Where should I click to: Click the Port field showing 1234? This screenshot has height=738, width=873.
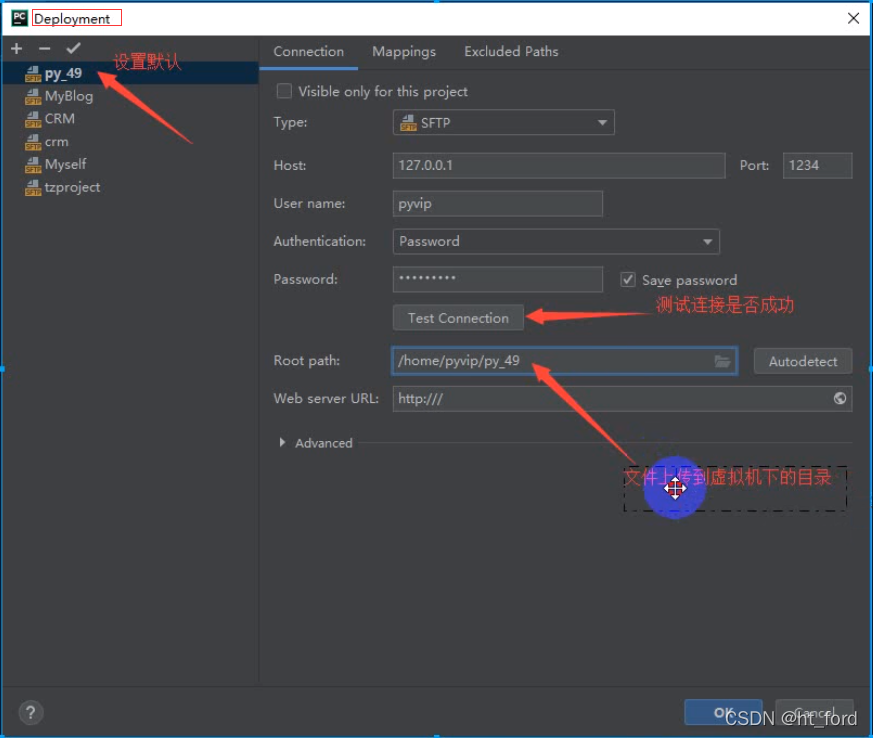point(817,165)
